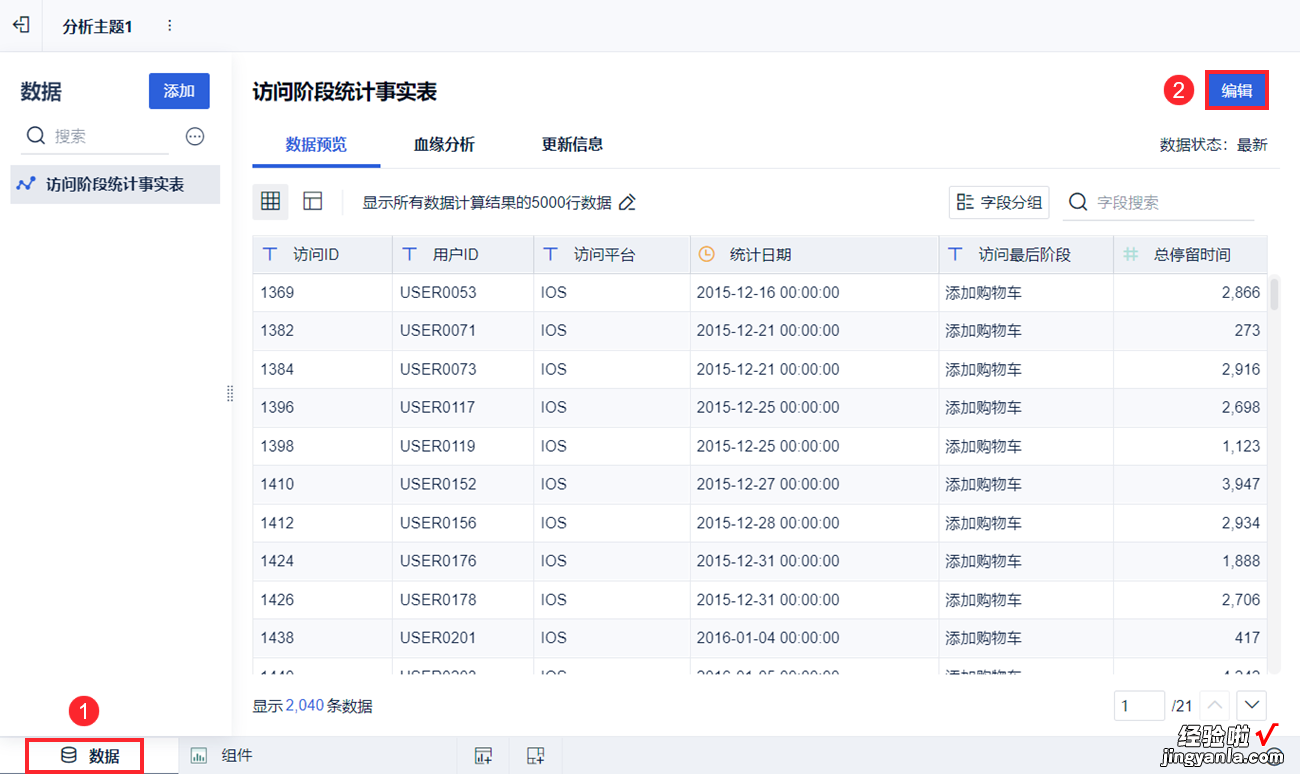Click the sidebar collapse drag handle
Image resolution: width=1300 pixels, height=774 pixels.
pyautogui.click(x=230, y=394)
